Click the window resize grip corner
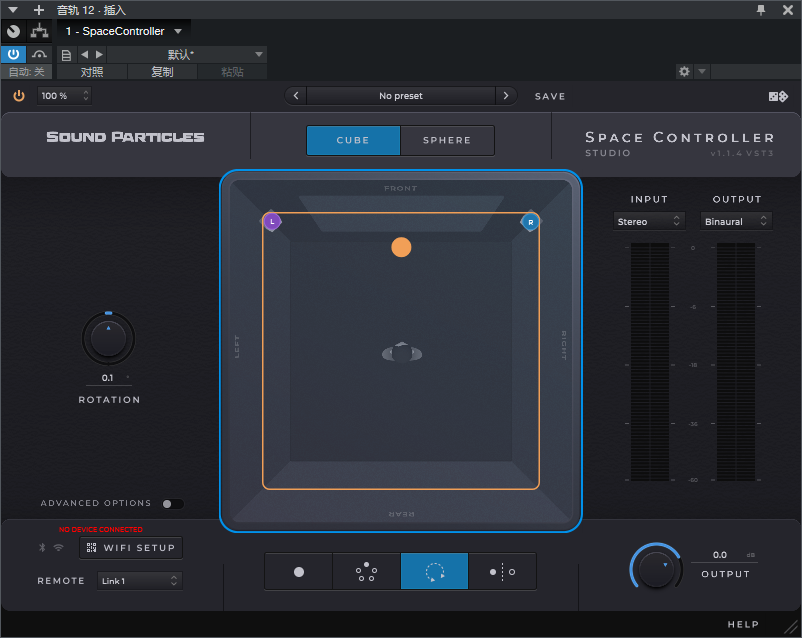Screen dimensions: 802x638 792,627
